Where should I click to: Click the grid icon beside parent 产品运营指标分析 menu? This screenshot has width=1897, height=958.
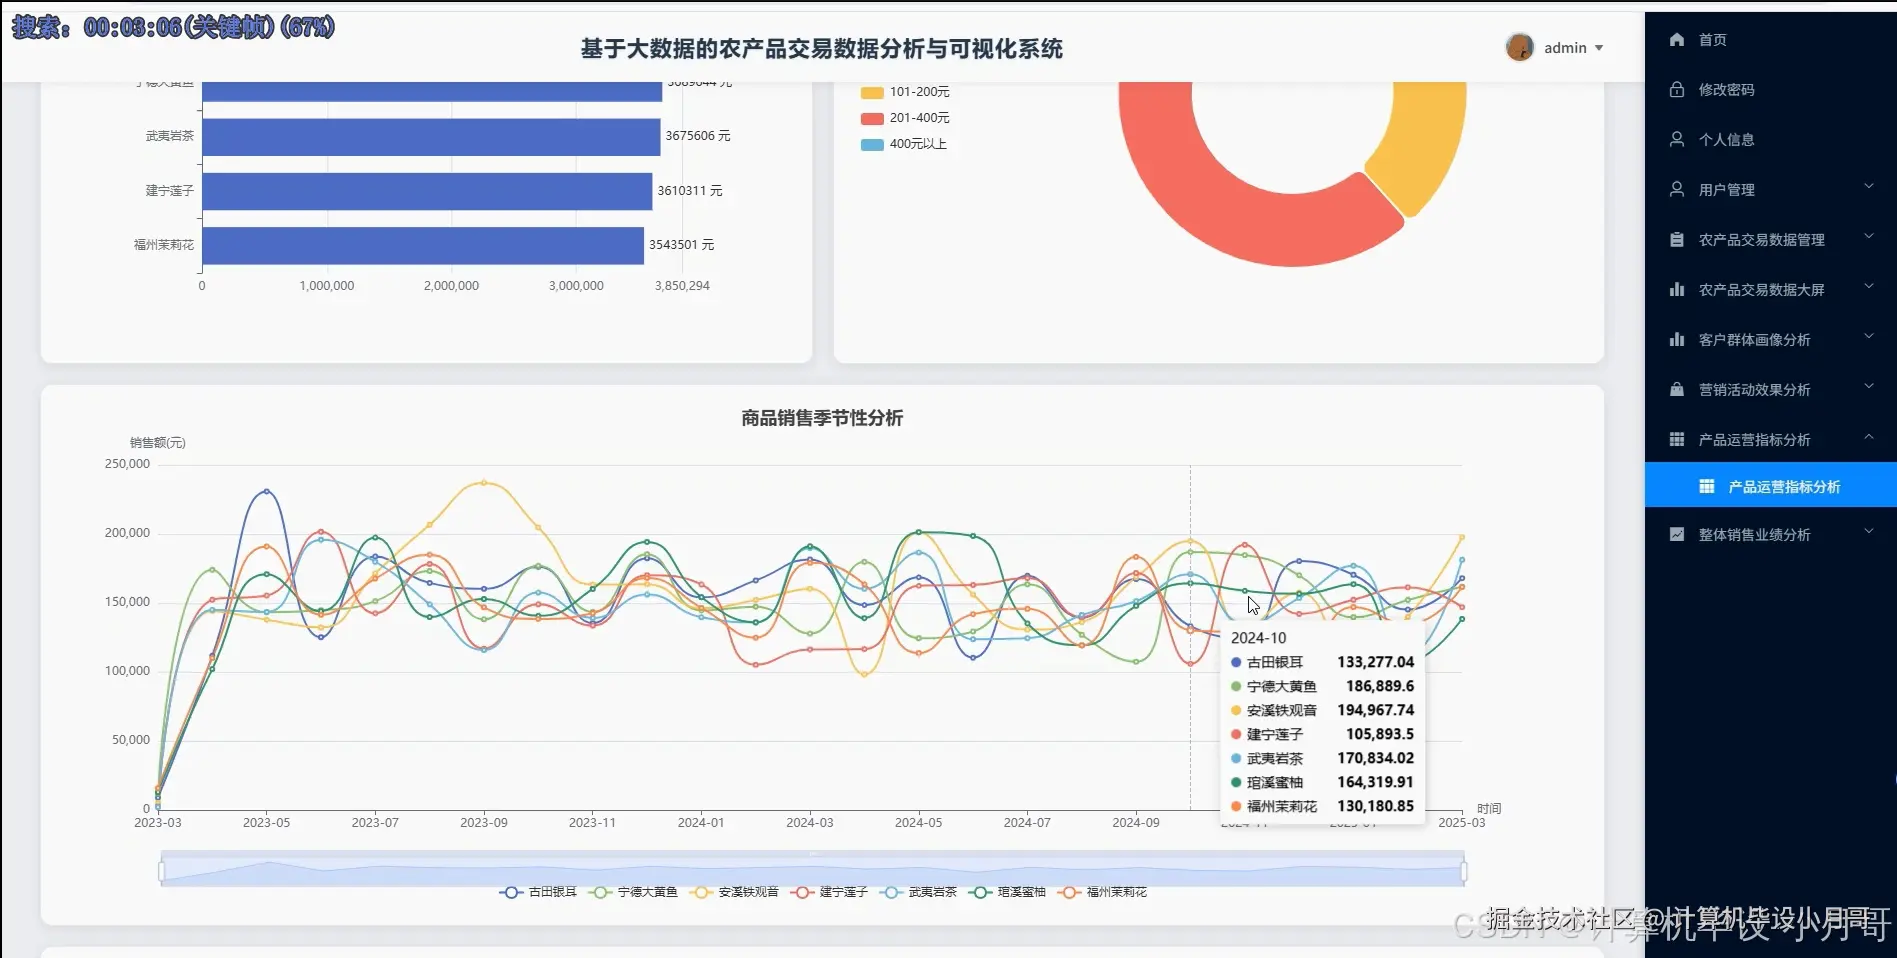(x=1677, y=440)
